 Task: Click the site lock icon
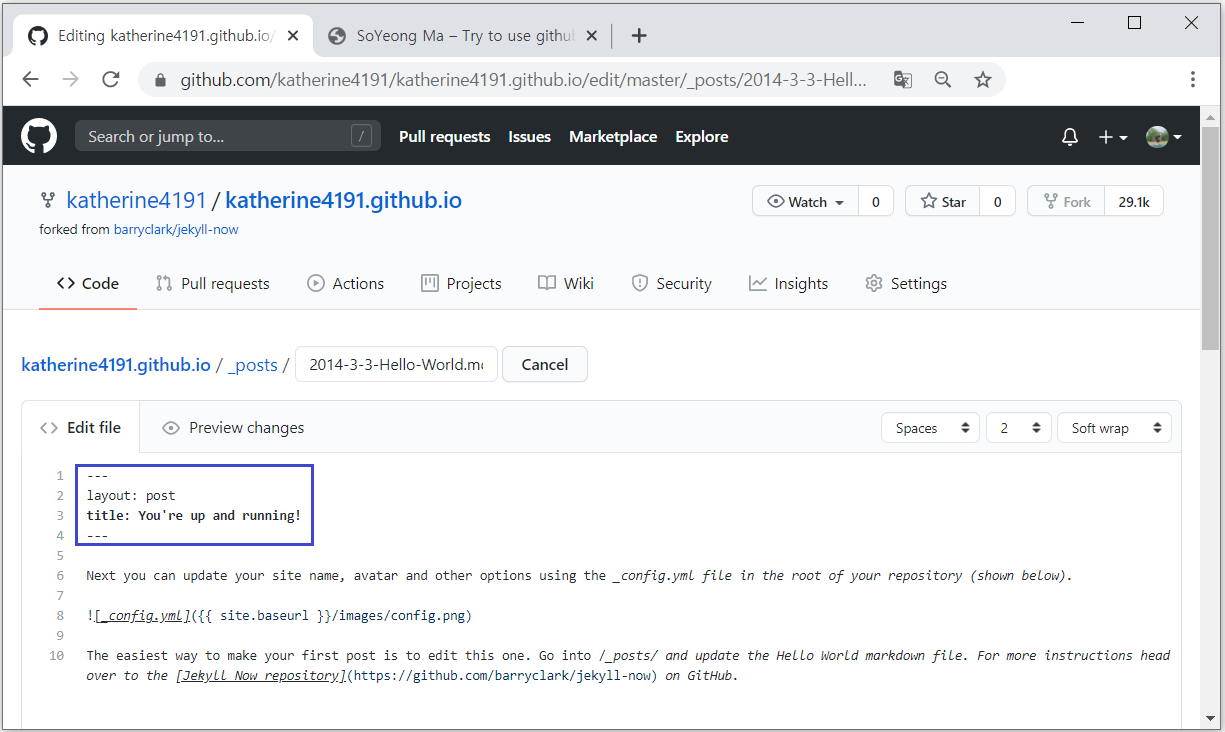coord(160,80)
